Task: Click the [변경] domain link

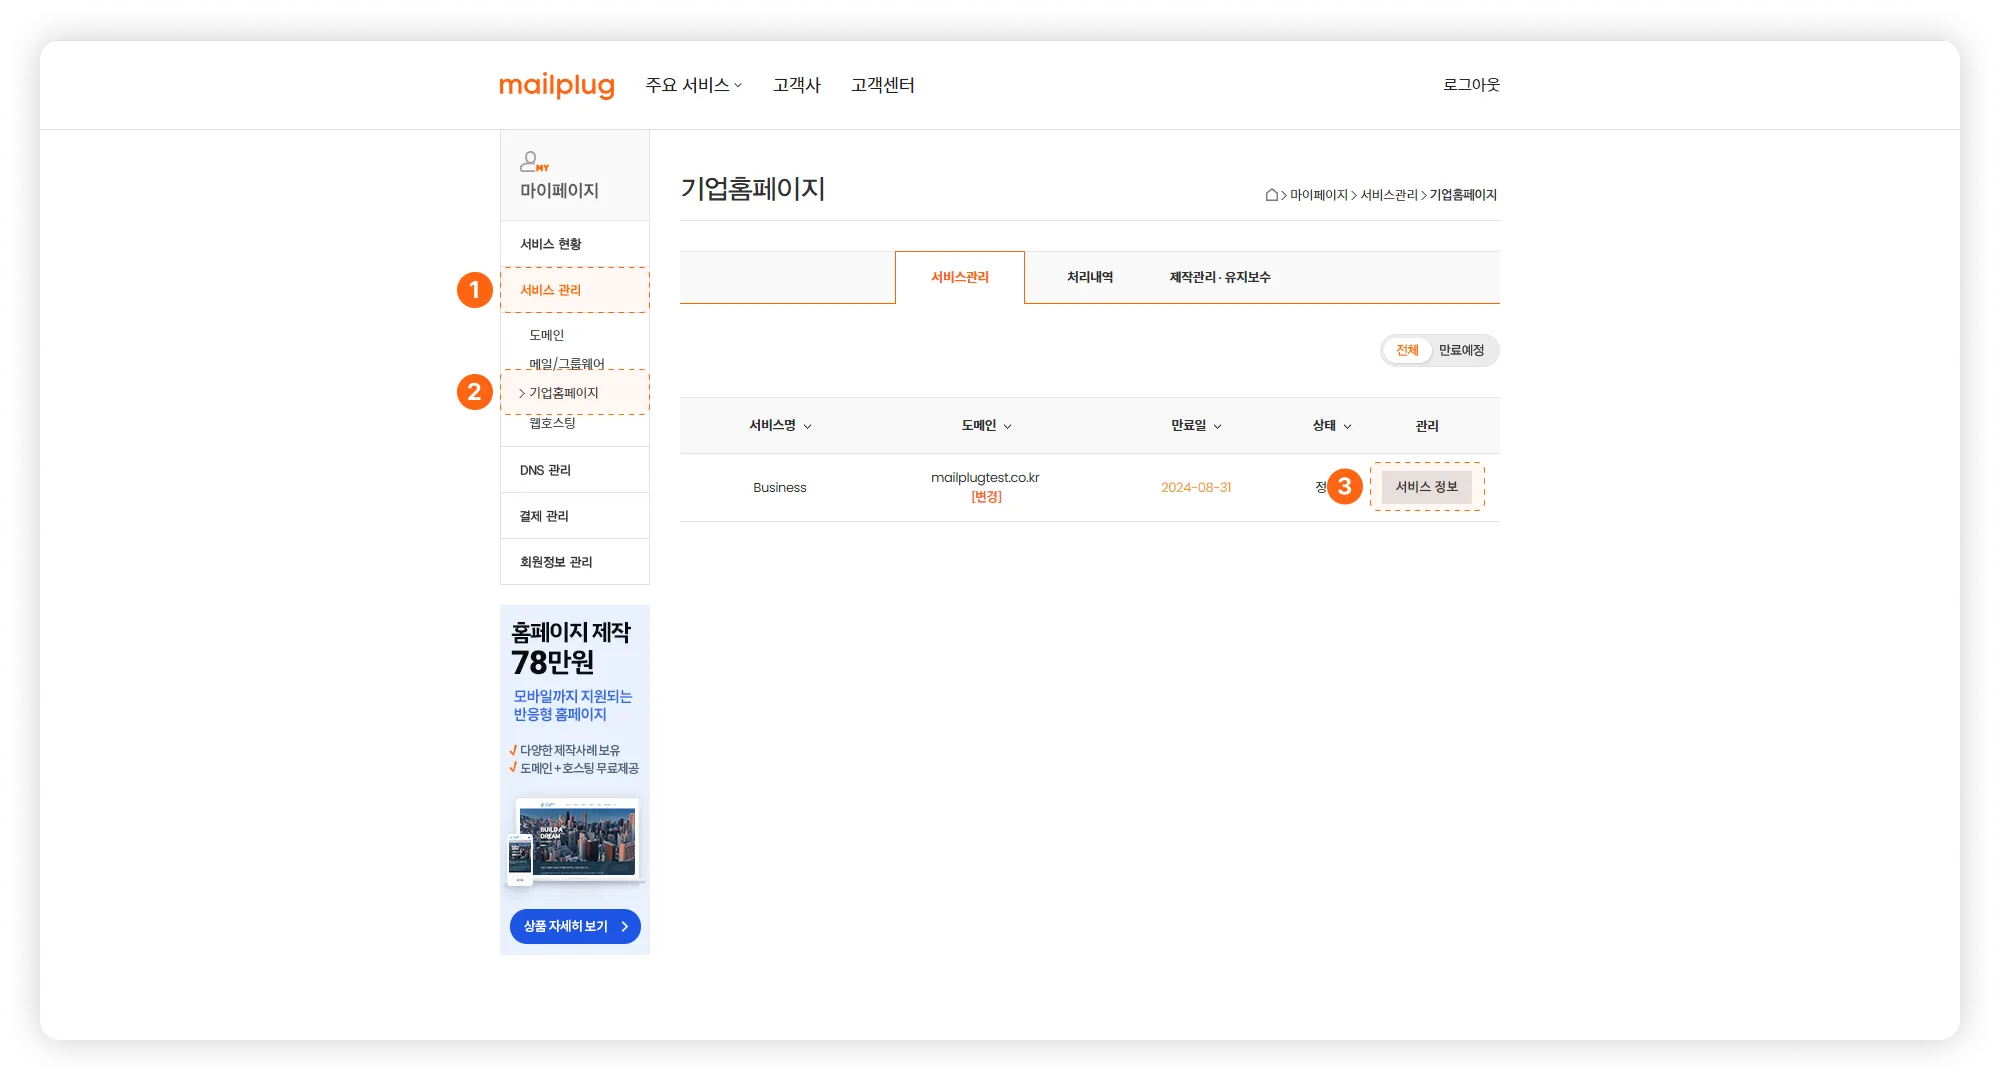Action: (986, 497)
